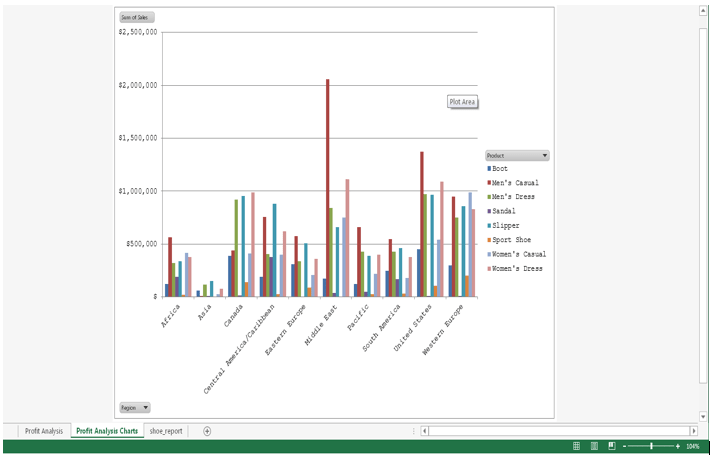Click the Pacific axis label
The image size is (714, 456).
point(358,317)
